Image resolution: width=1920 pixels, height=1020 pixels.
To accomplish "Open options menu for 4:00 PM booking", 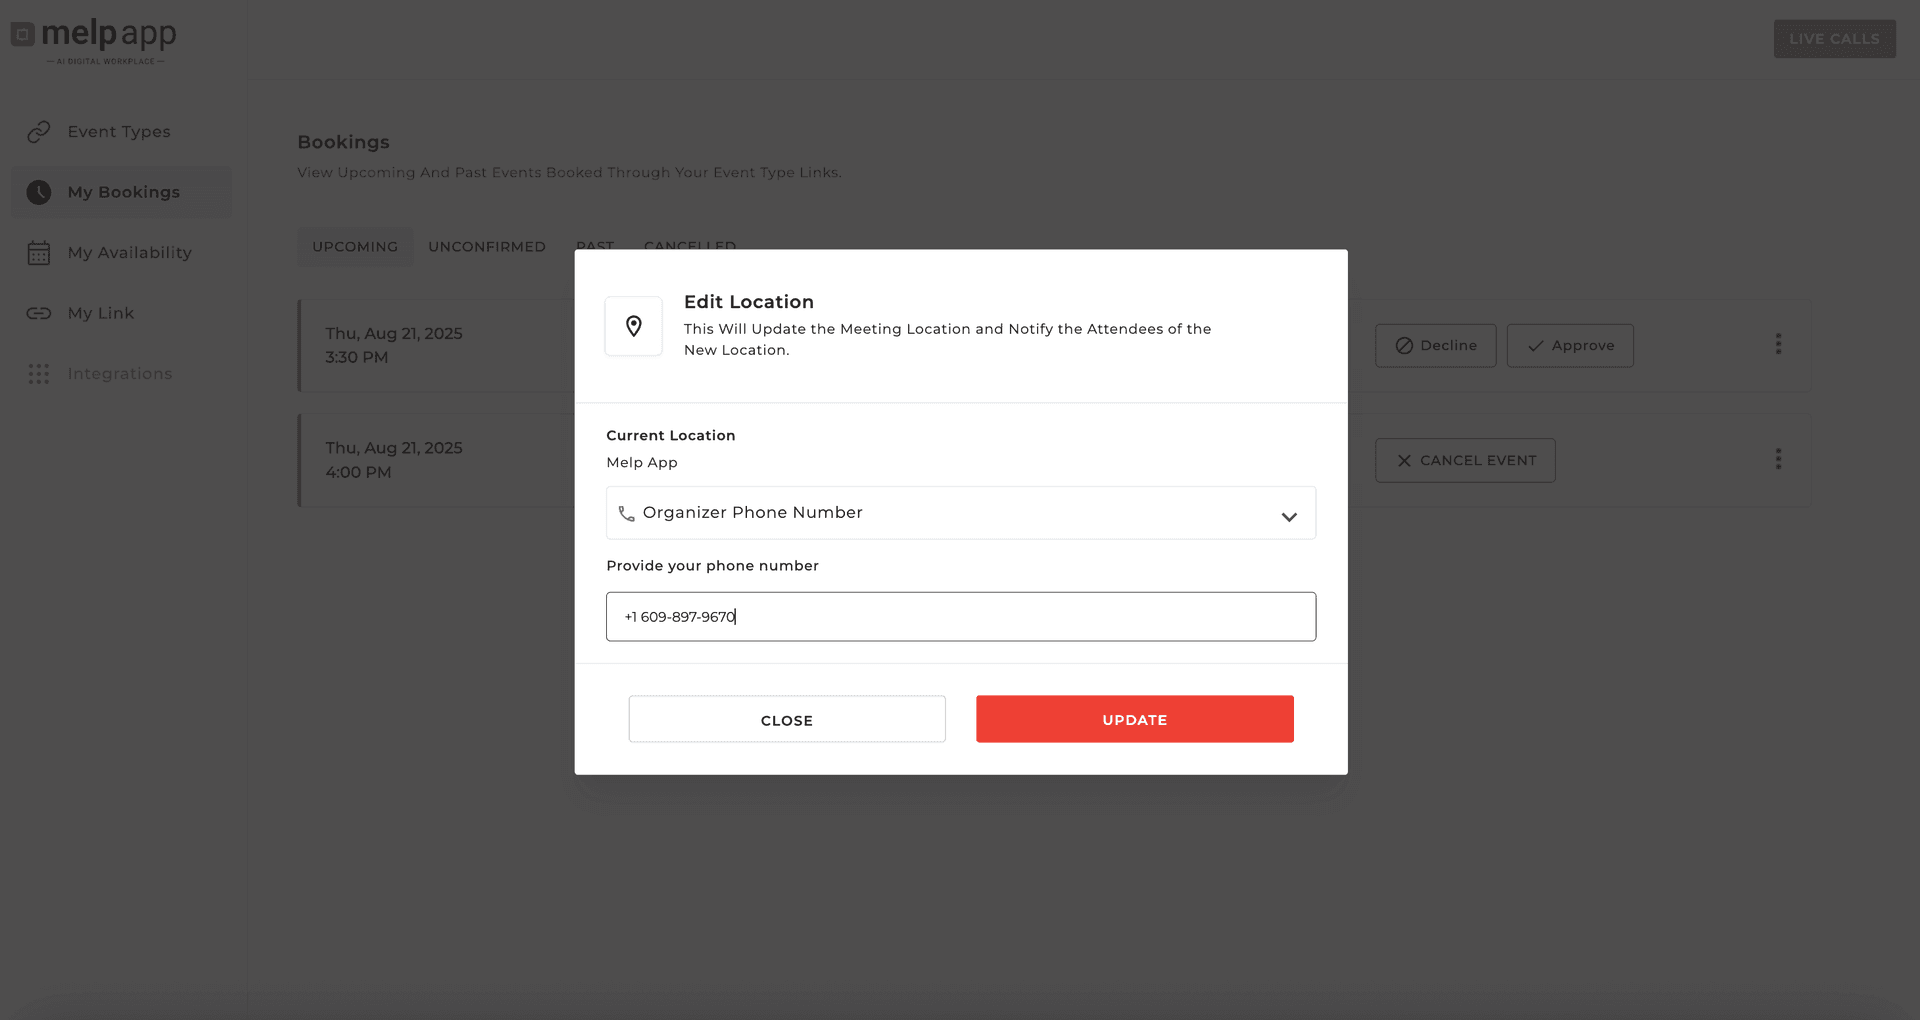I will (x=1778, y=459).
